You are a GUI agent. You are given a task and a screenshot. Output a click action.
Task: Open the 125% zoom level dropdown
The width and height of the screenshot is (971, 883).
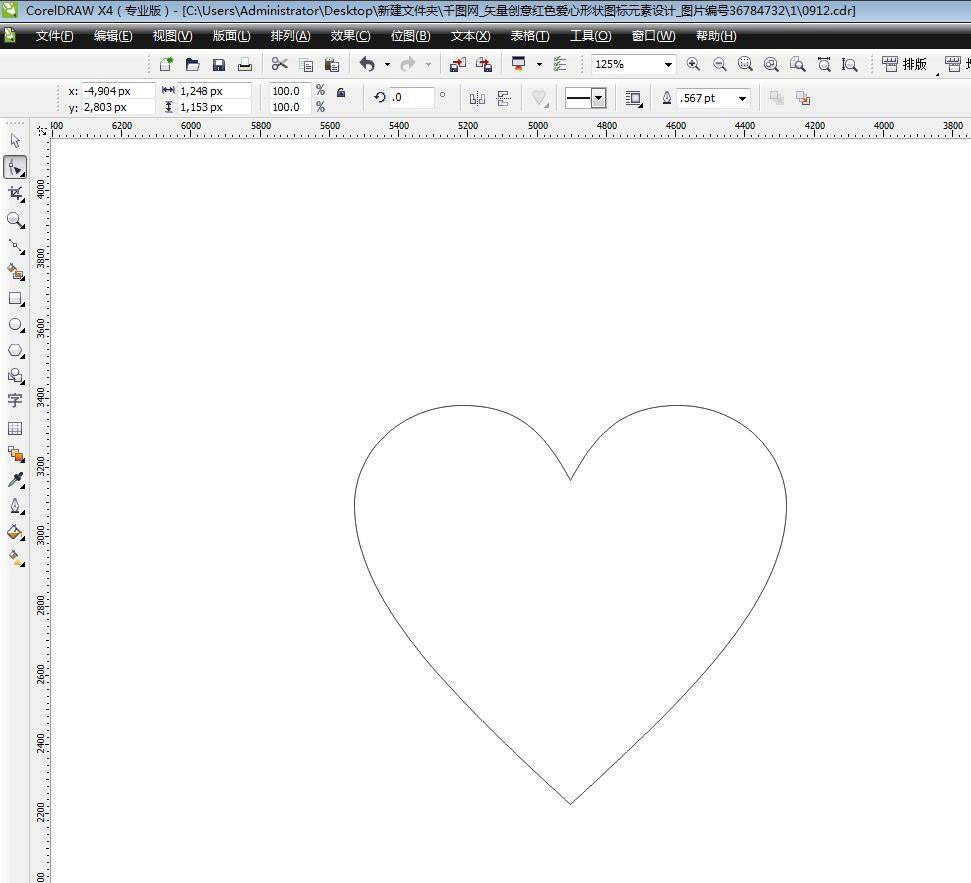[668, 64]
